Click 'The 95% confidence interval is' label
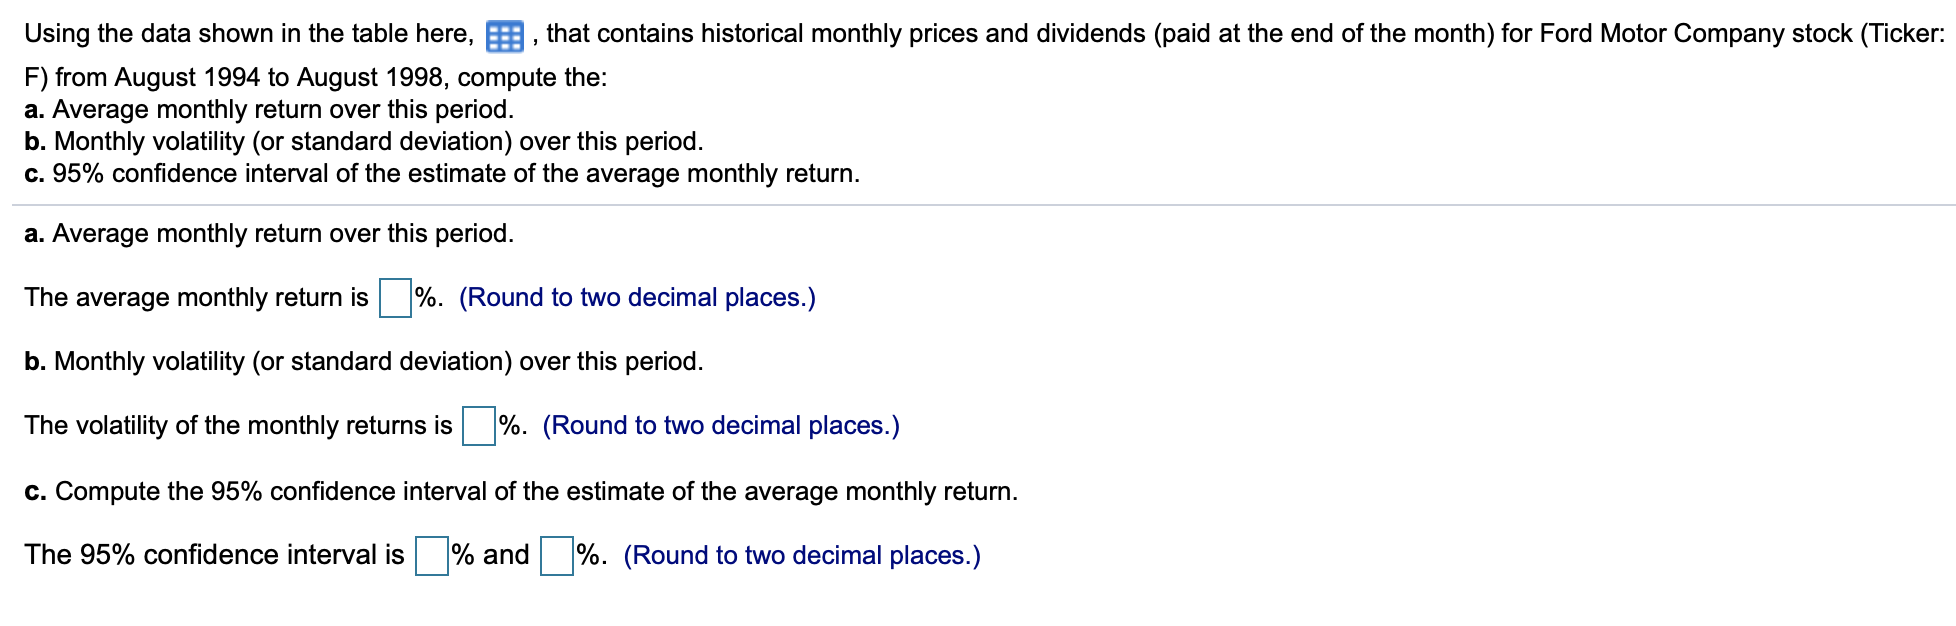The height and width of the screenshot is (626, 1956). (x=212, y=554)
